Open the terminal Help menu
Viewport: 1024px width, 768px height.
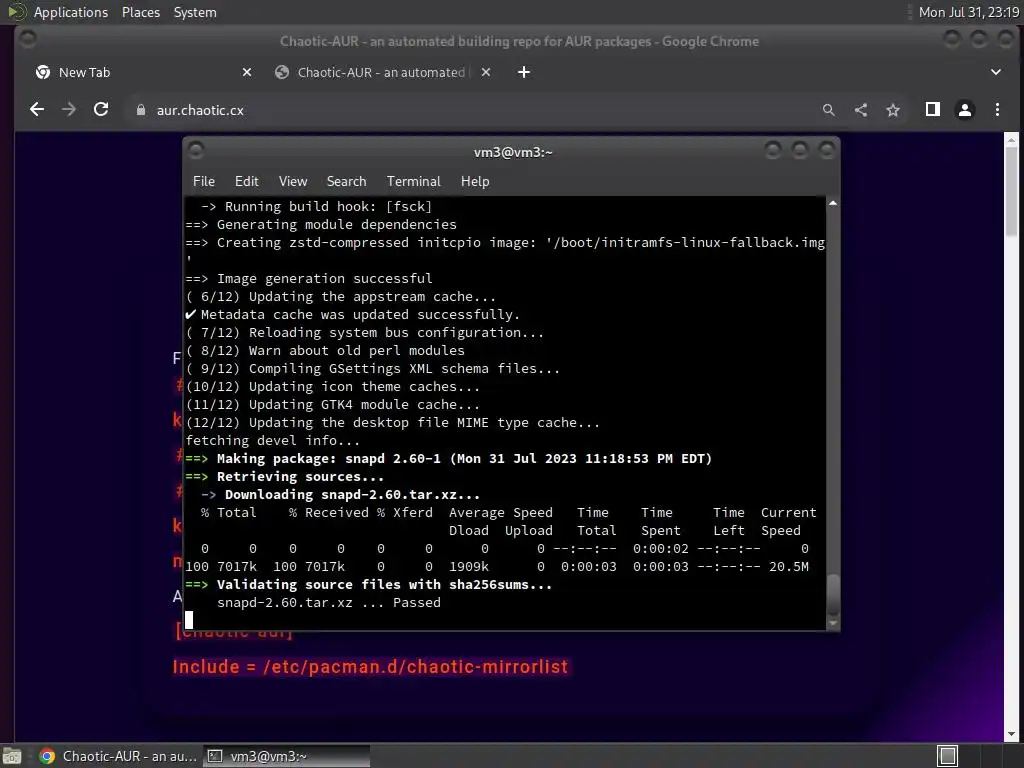(x=475, y=182)
